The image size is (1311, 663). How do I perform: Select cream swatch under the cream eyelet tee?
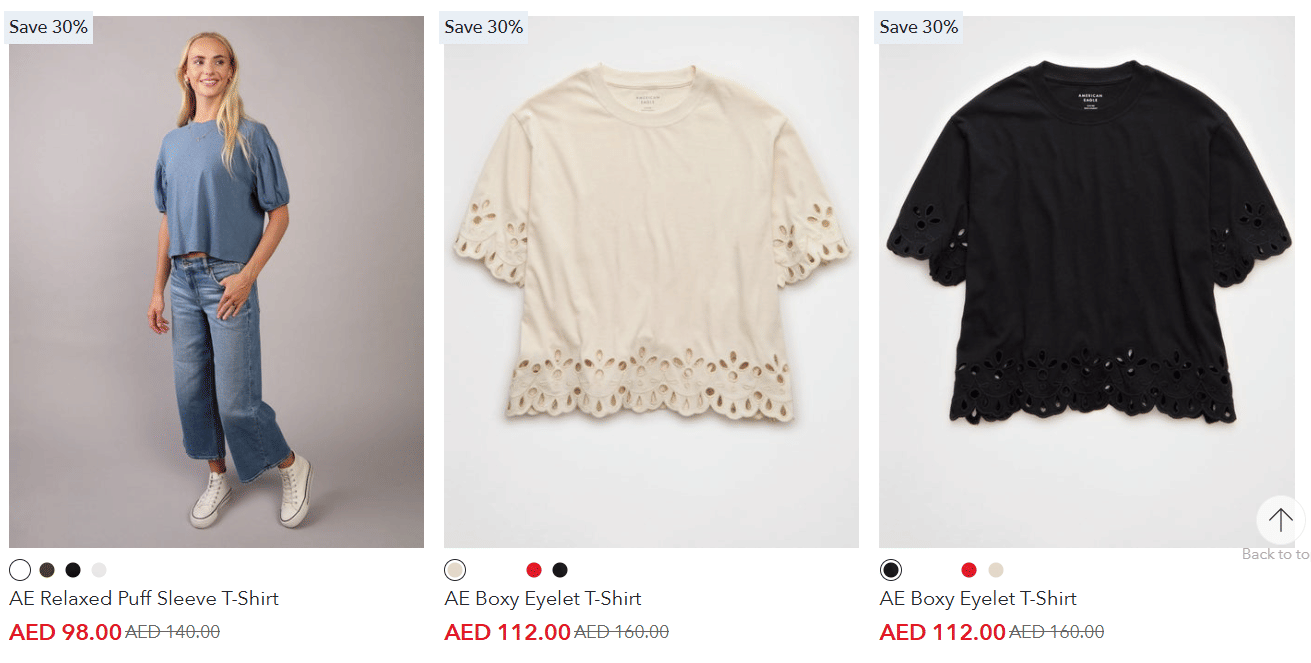(x=455, y=570)
